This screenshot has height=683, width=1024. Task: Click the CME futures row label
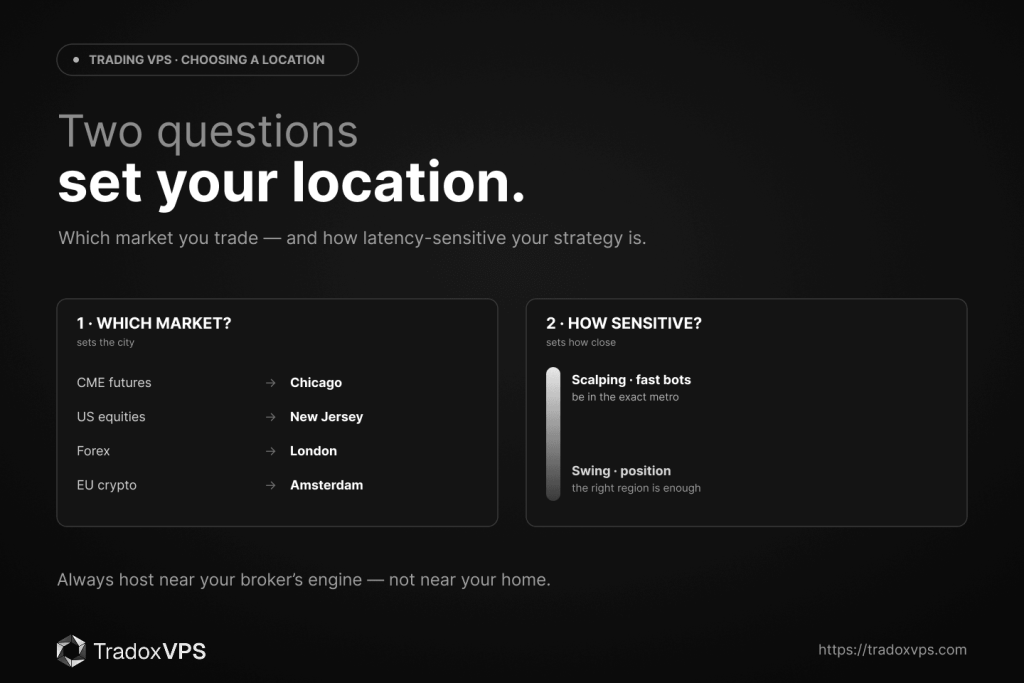(114, 383)
